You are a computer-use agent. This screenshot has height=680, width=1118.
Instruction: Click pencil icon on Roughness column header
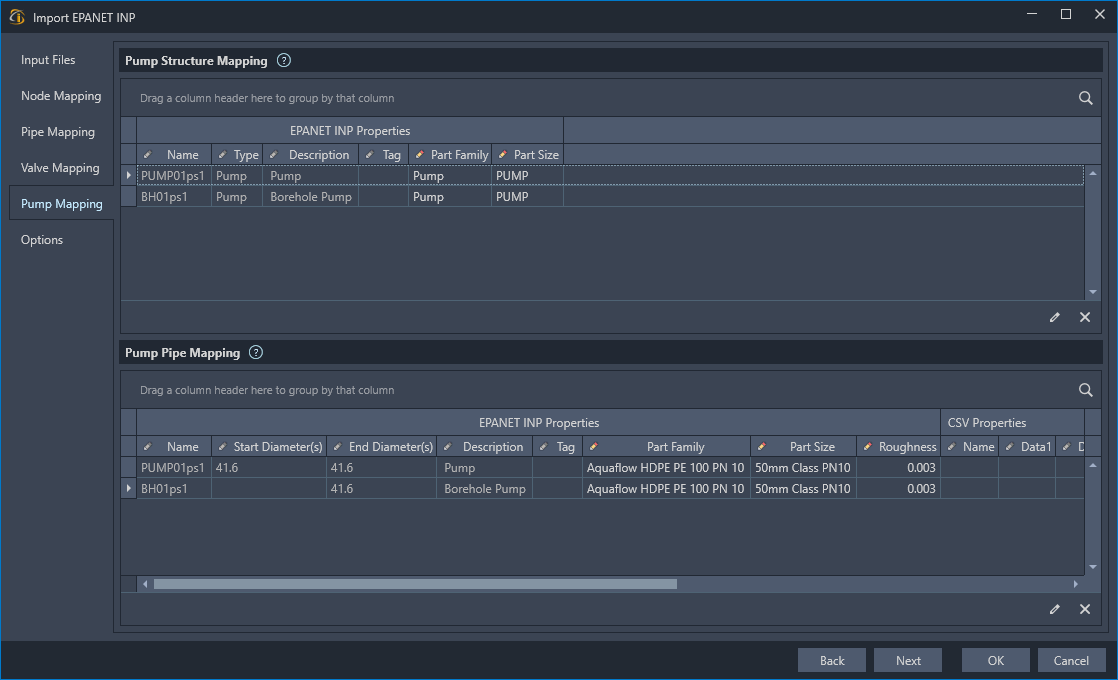(x=867, y=446)
